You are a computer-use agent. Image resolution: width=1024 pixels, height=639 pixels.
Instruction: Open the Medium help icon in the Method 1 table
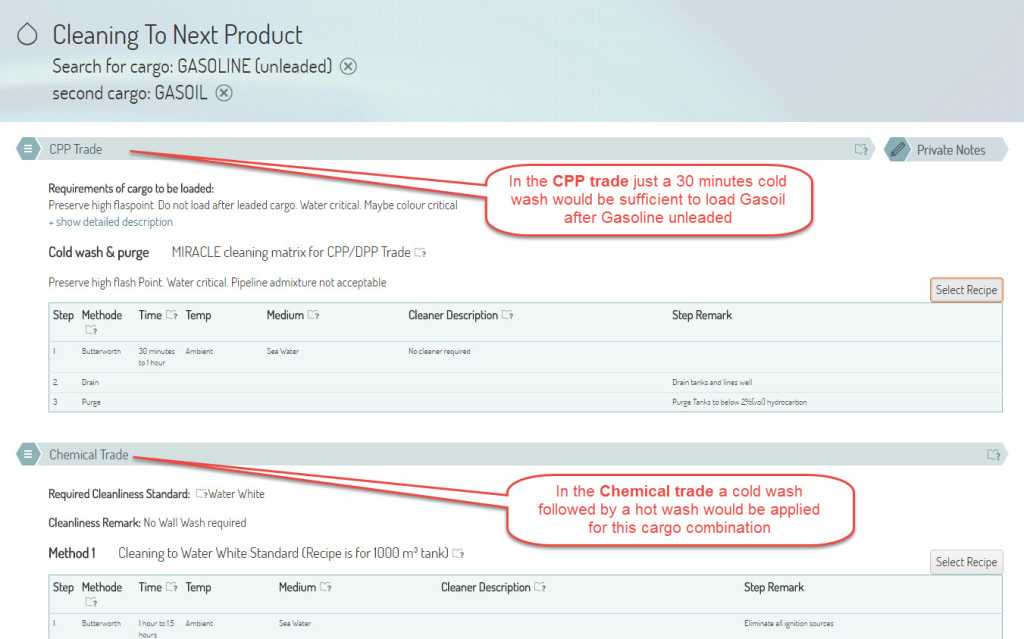coord(325,587)
